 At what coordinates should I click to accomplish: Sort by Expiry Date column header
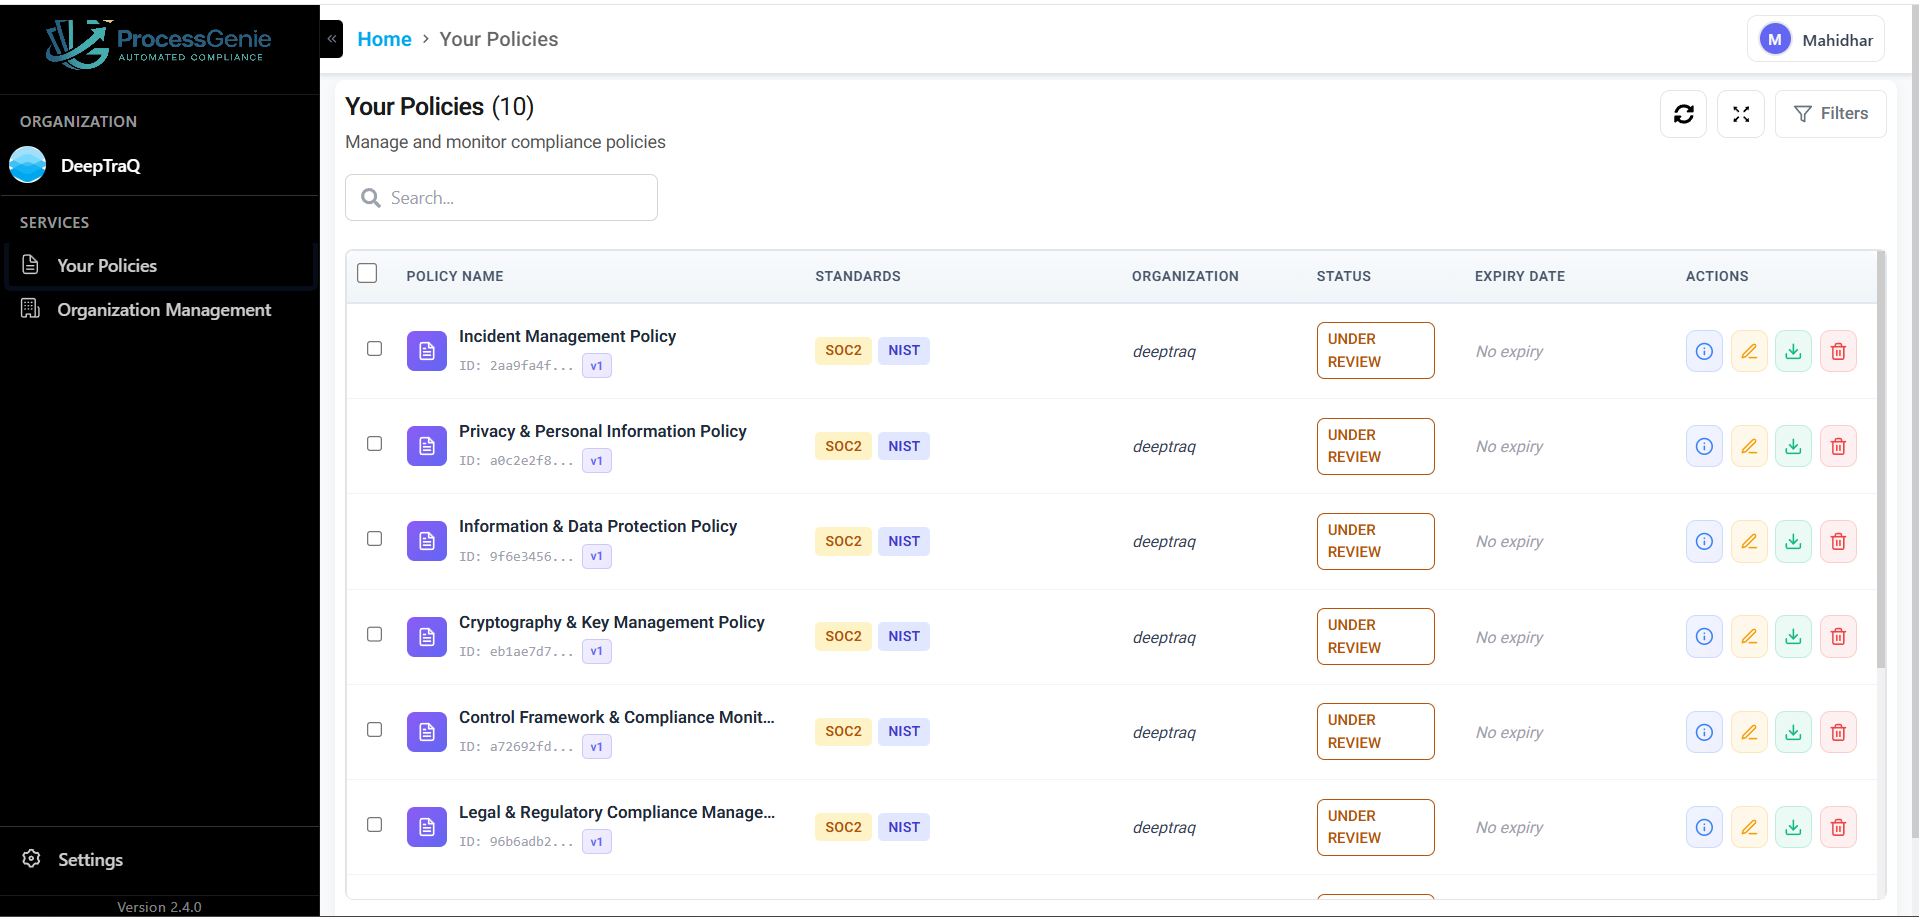pos(1519,276)
